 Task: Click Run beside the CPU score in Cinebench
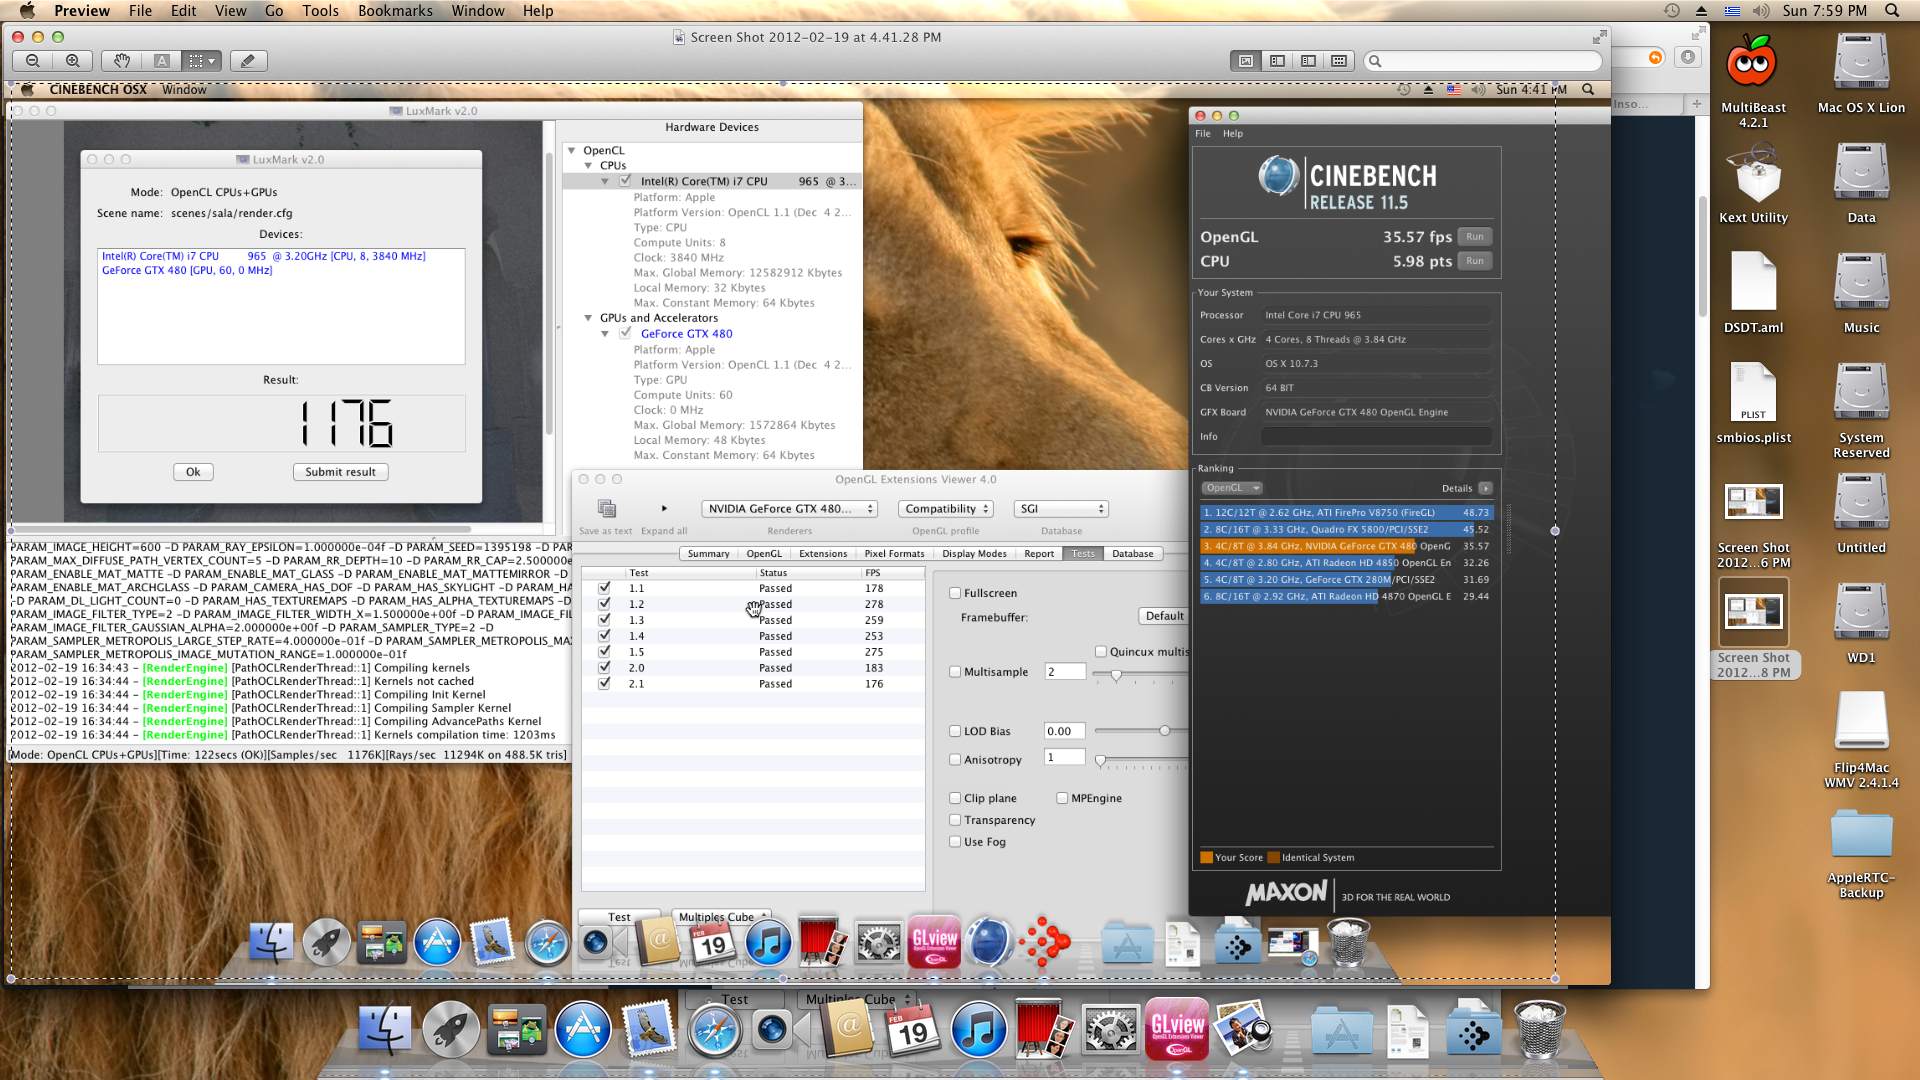pyautogui.click(x=1475, y=261)
